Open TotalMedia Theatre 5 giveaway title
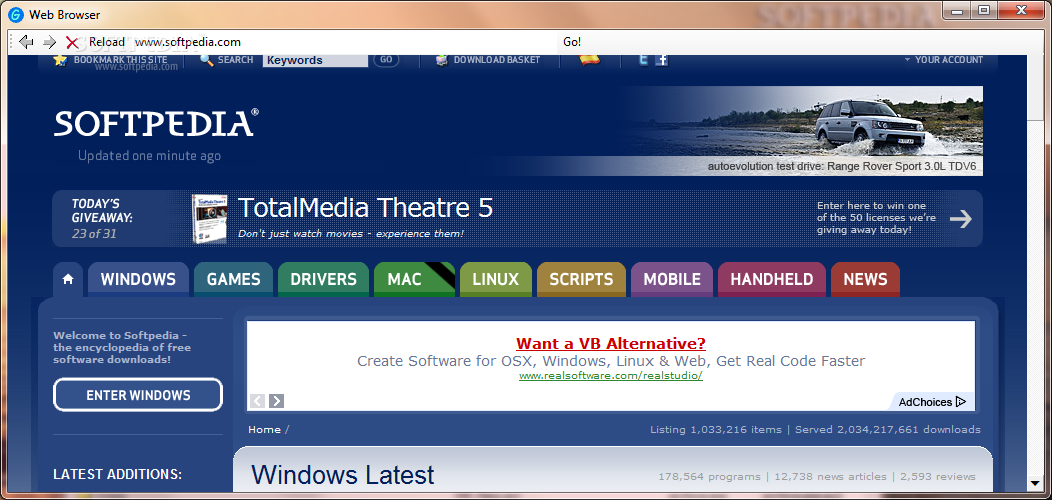 click(x=366, y=208)
